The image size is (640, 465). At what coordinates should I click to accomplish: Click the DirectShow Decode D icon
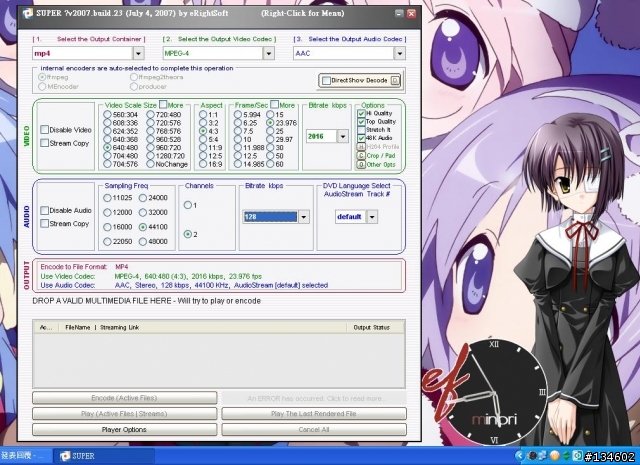(395, 80)
